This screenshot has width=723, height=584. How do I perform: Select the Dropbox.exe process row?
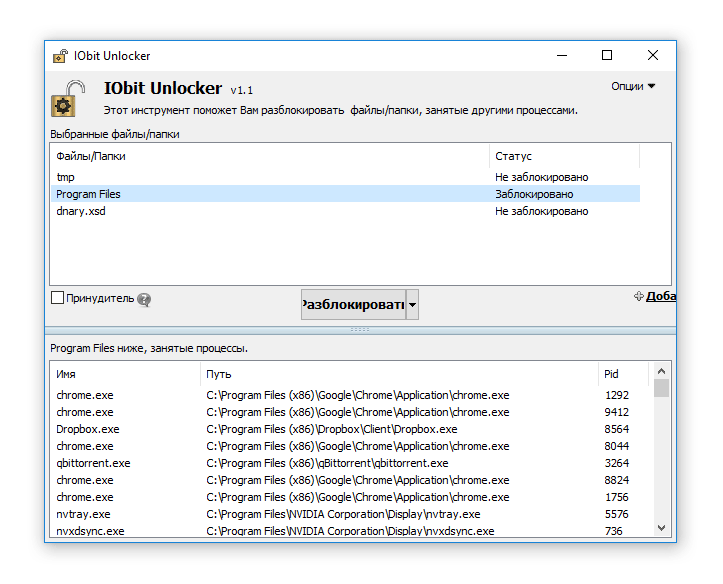click(x=352, y=429)
